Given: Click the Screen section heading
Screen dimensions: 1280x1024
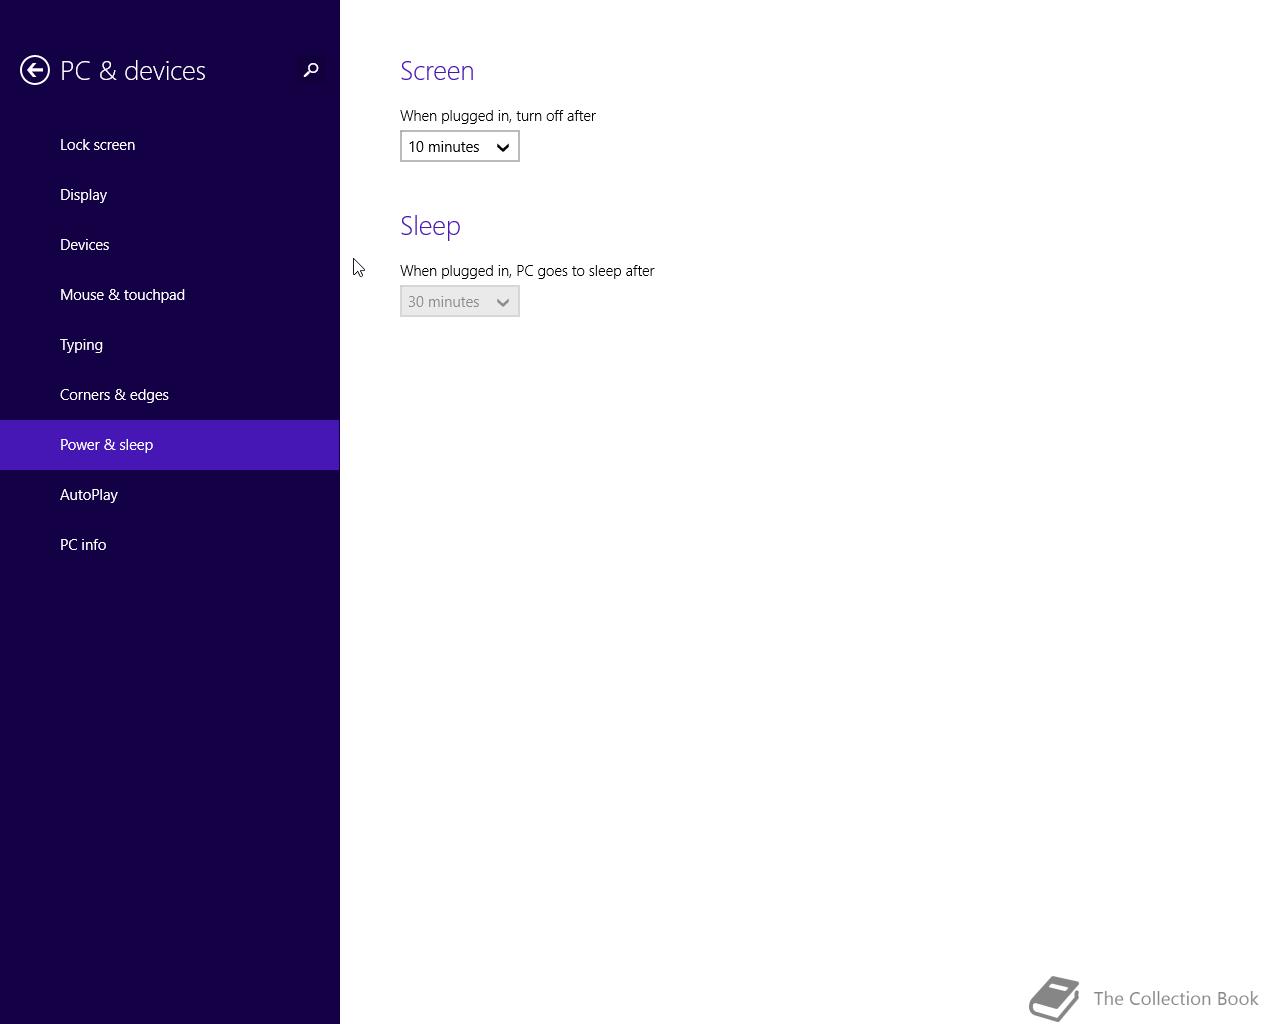Looking at the screenshot, I should [x=437, y=70].
